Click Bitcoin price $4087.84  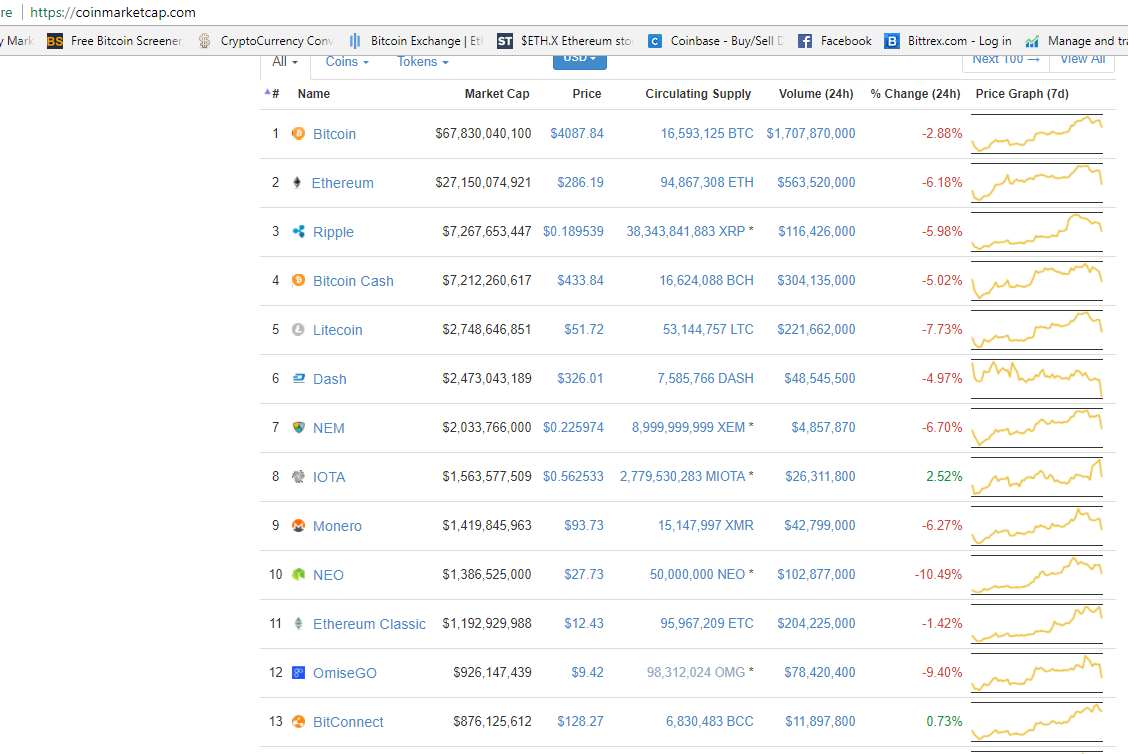coord(576,133)
